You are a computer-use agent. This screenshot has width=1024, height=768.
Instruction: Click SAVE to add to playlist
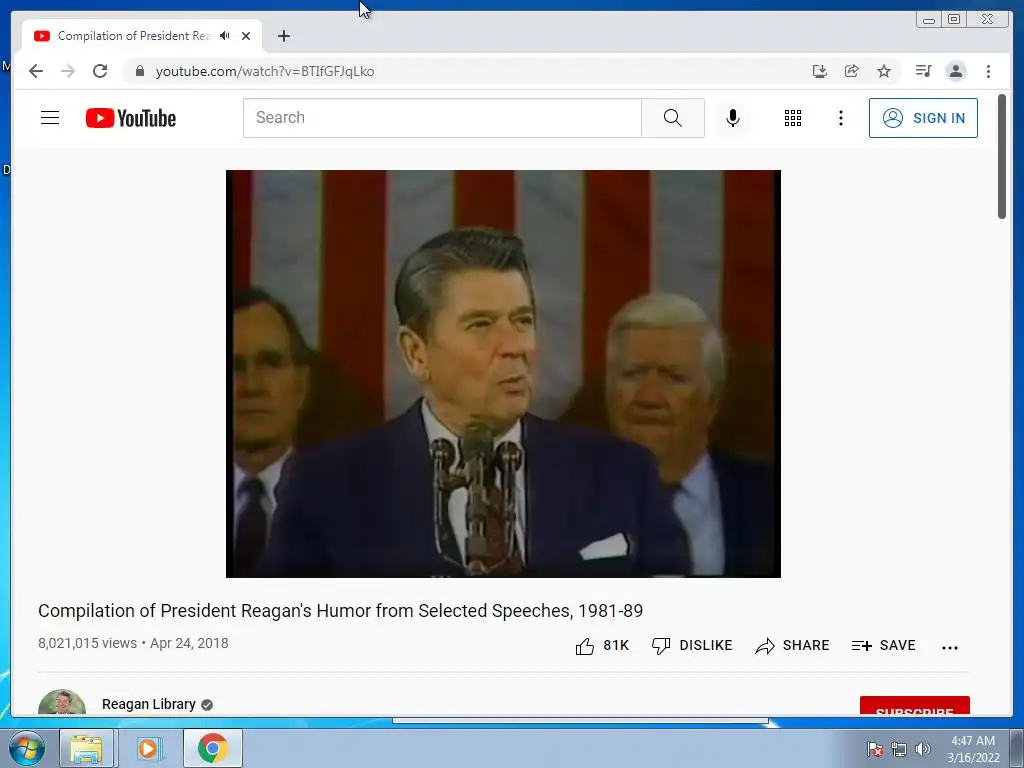(x=884, y=646)
